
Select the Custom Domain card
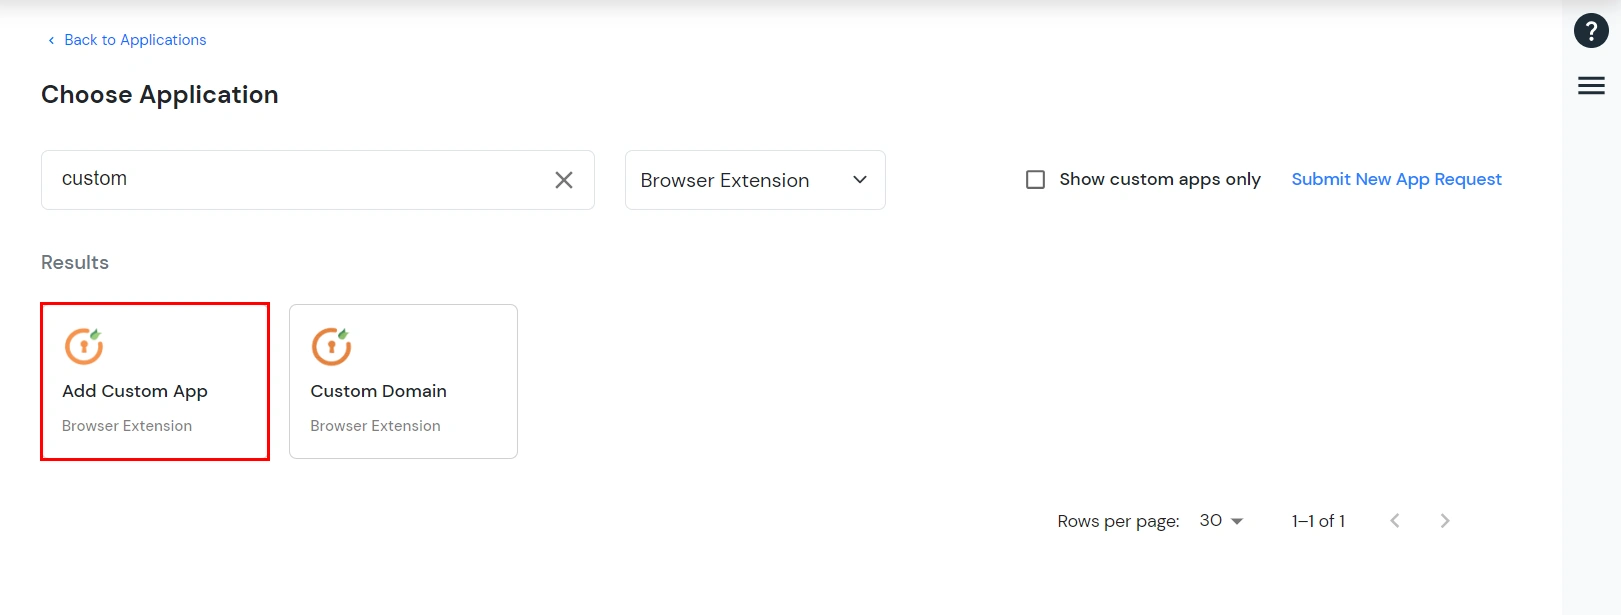pos(403,381)
